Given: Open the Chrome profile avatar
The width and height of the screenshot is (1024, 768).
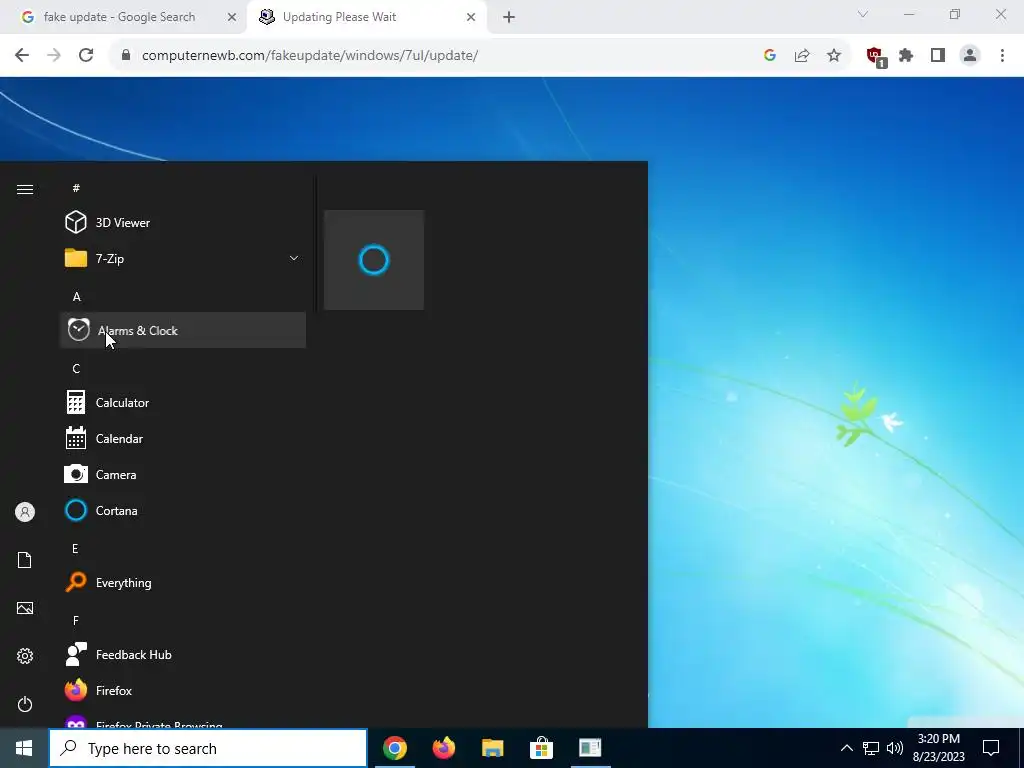Looking at the screenshot, I should [x=970, y=56].
